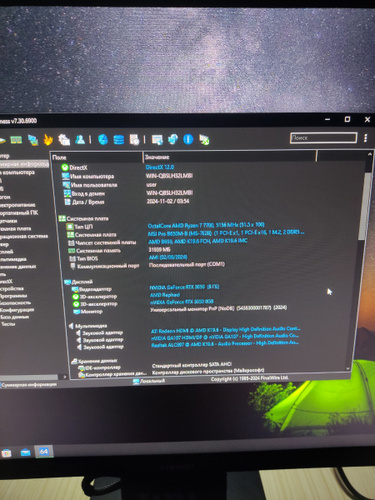This screenshot has height=500, width=375.
Task: Click the Поле column header
Action: (x=97, y=157)
